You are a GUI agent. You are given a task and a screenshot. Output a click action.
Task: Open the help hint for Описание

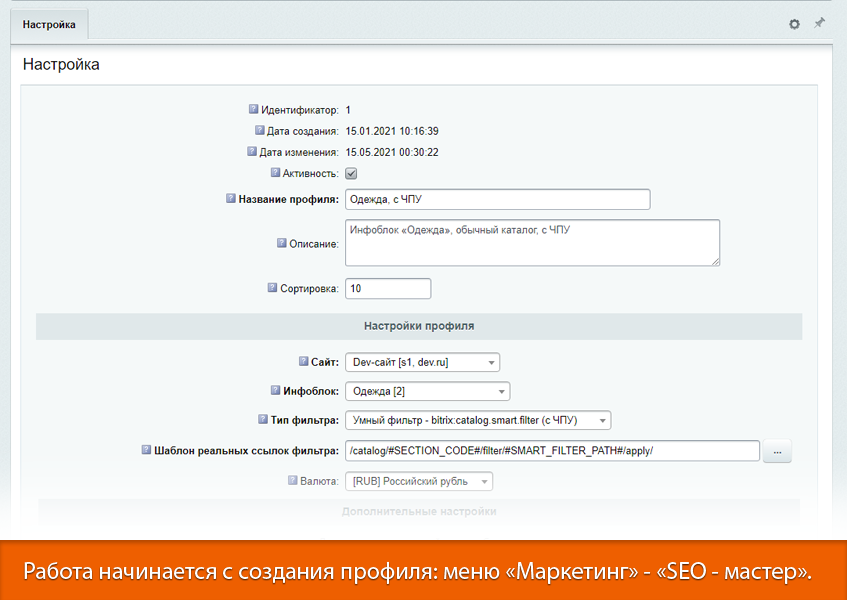(283, 240)
